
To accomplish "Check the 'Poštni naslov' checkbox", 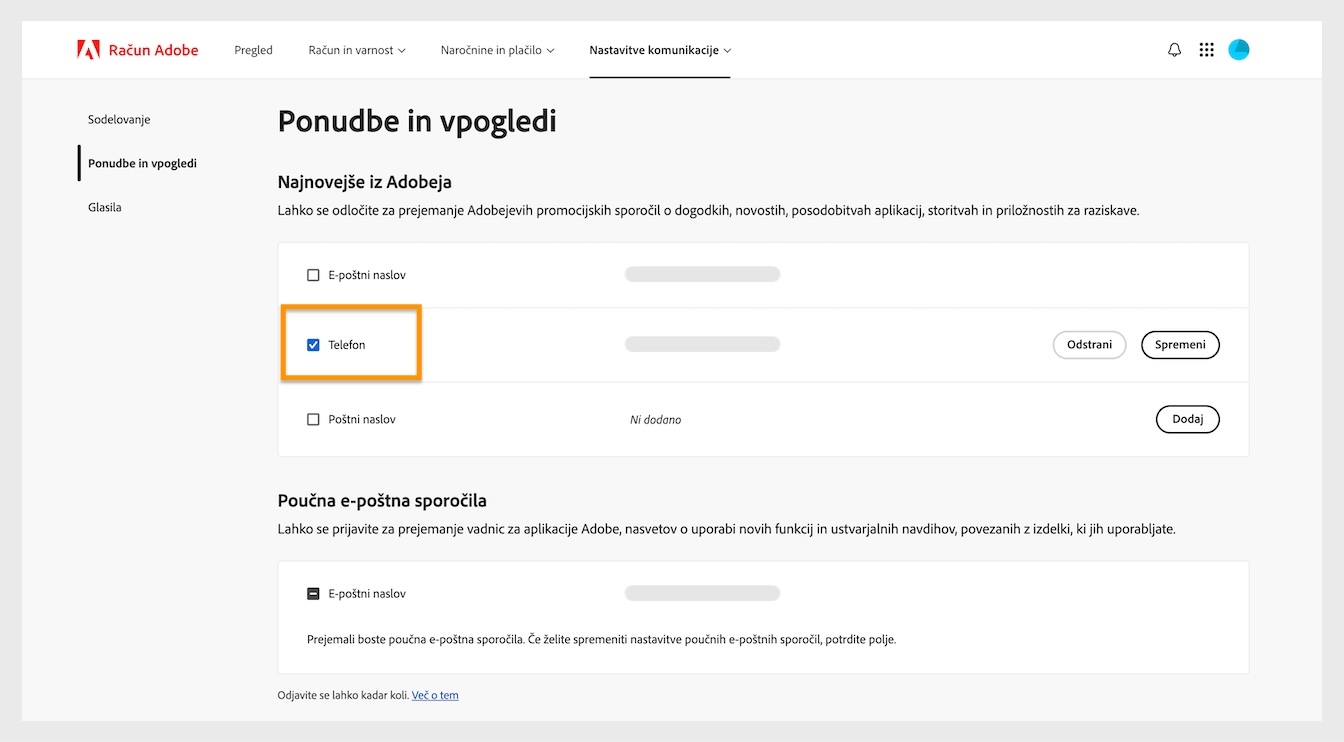I will [x=313, y=419].
